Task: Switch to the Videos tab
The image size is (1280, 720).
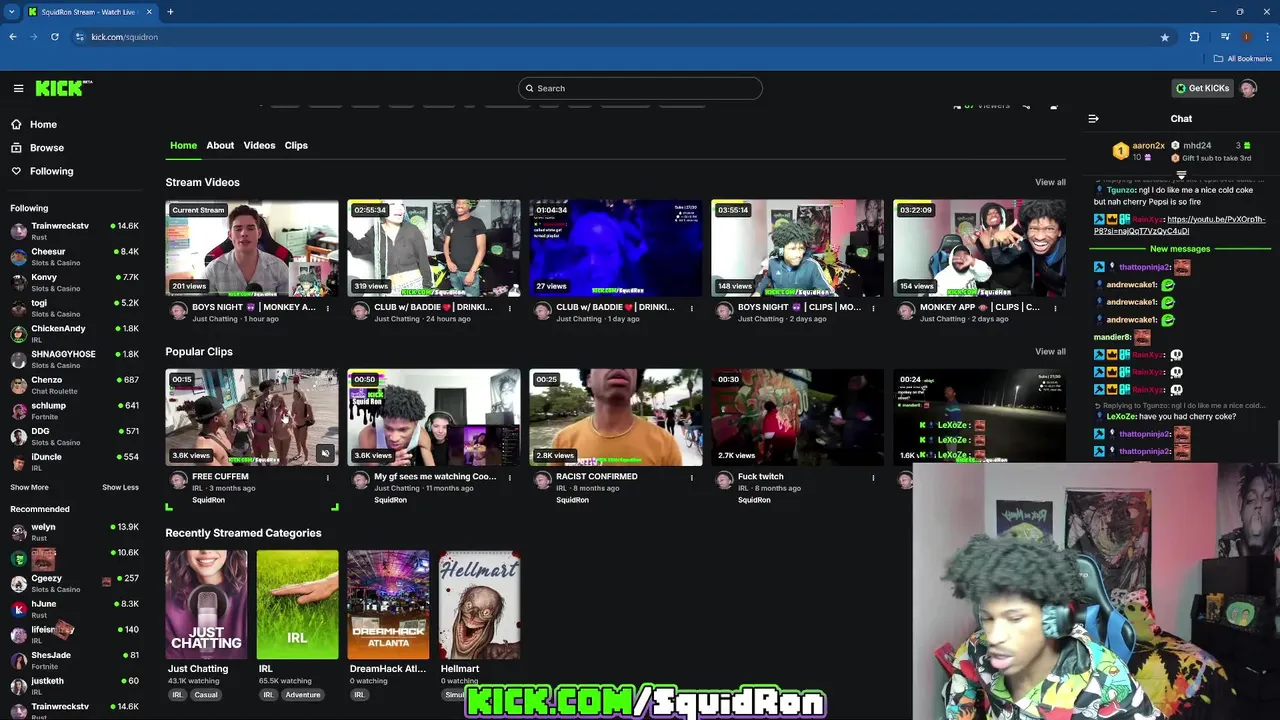Action: [x=259, y=145]
